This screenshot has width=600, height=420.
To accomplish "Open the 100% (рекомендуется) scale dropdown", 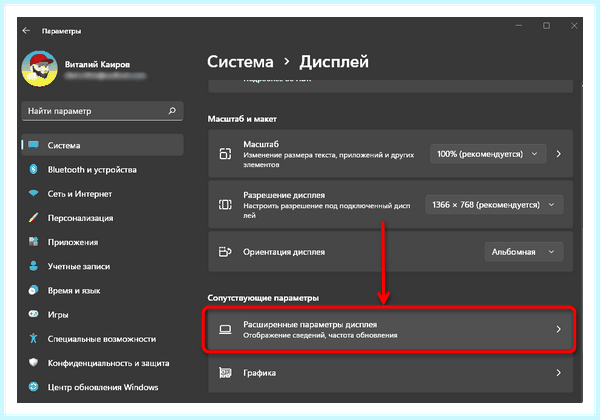I will [x=488, y=154].
